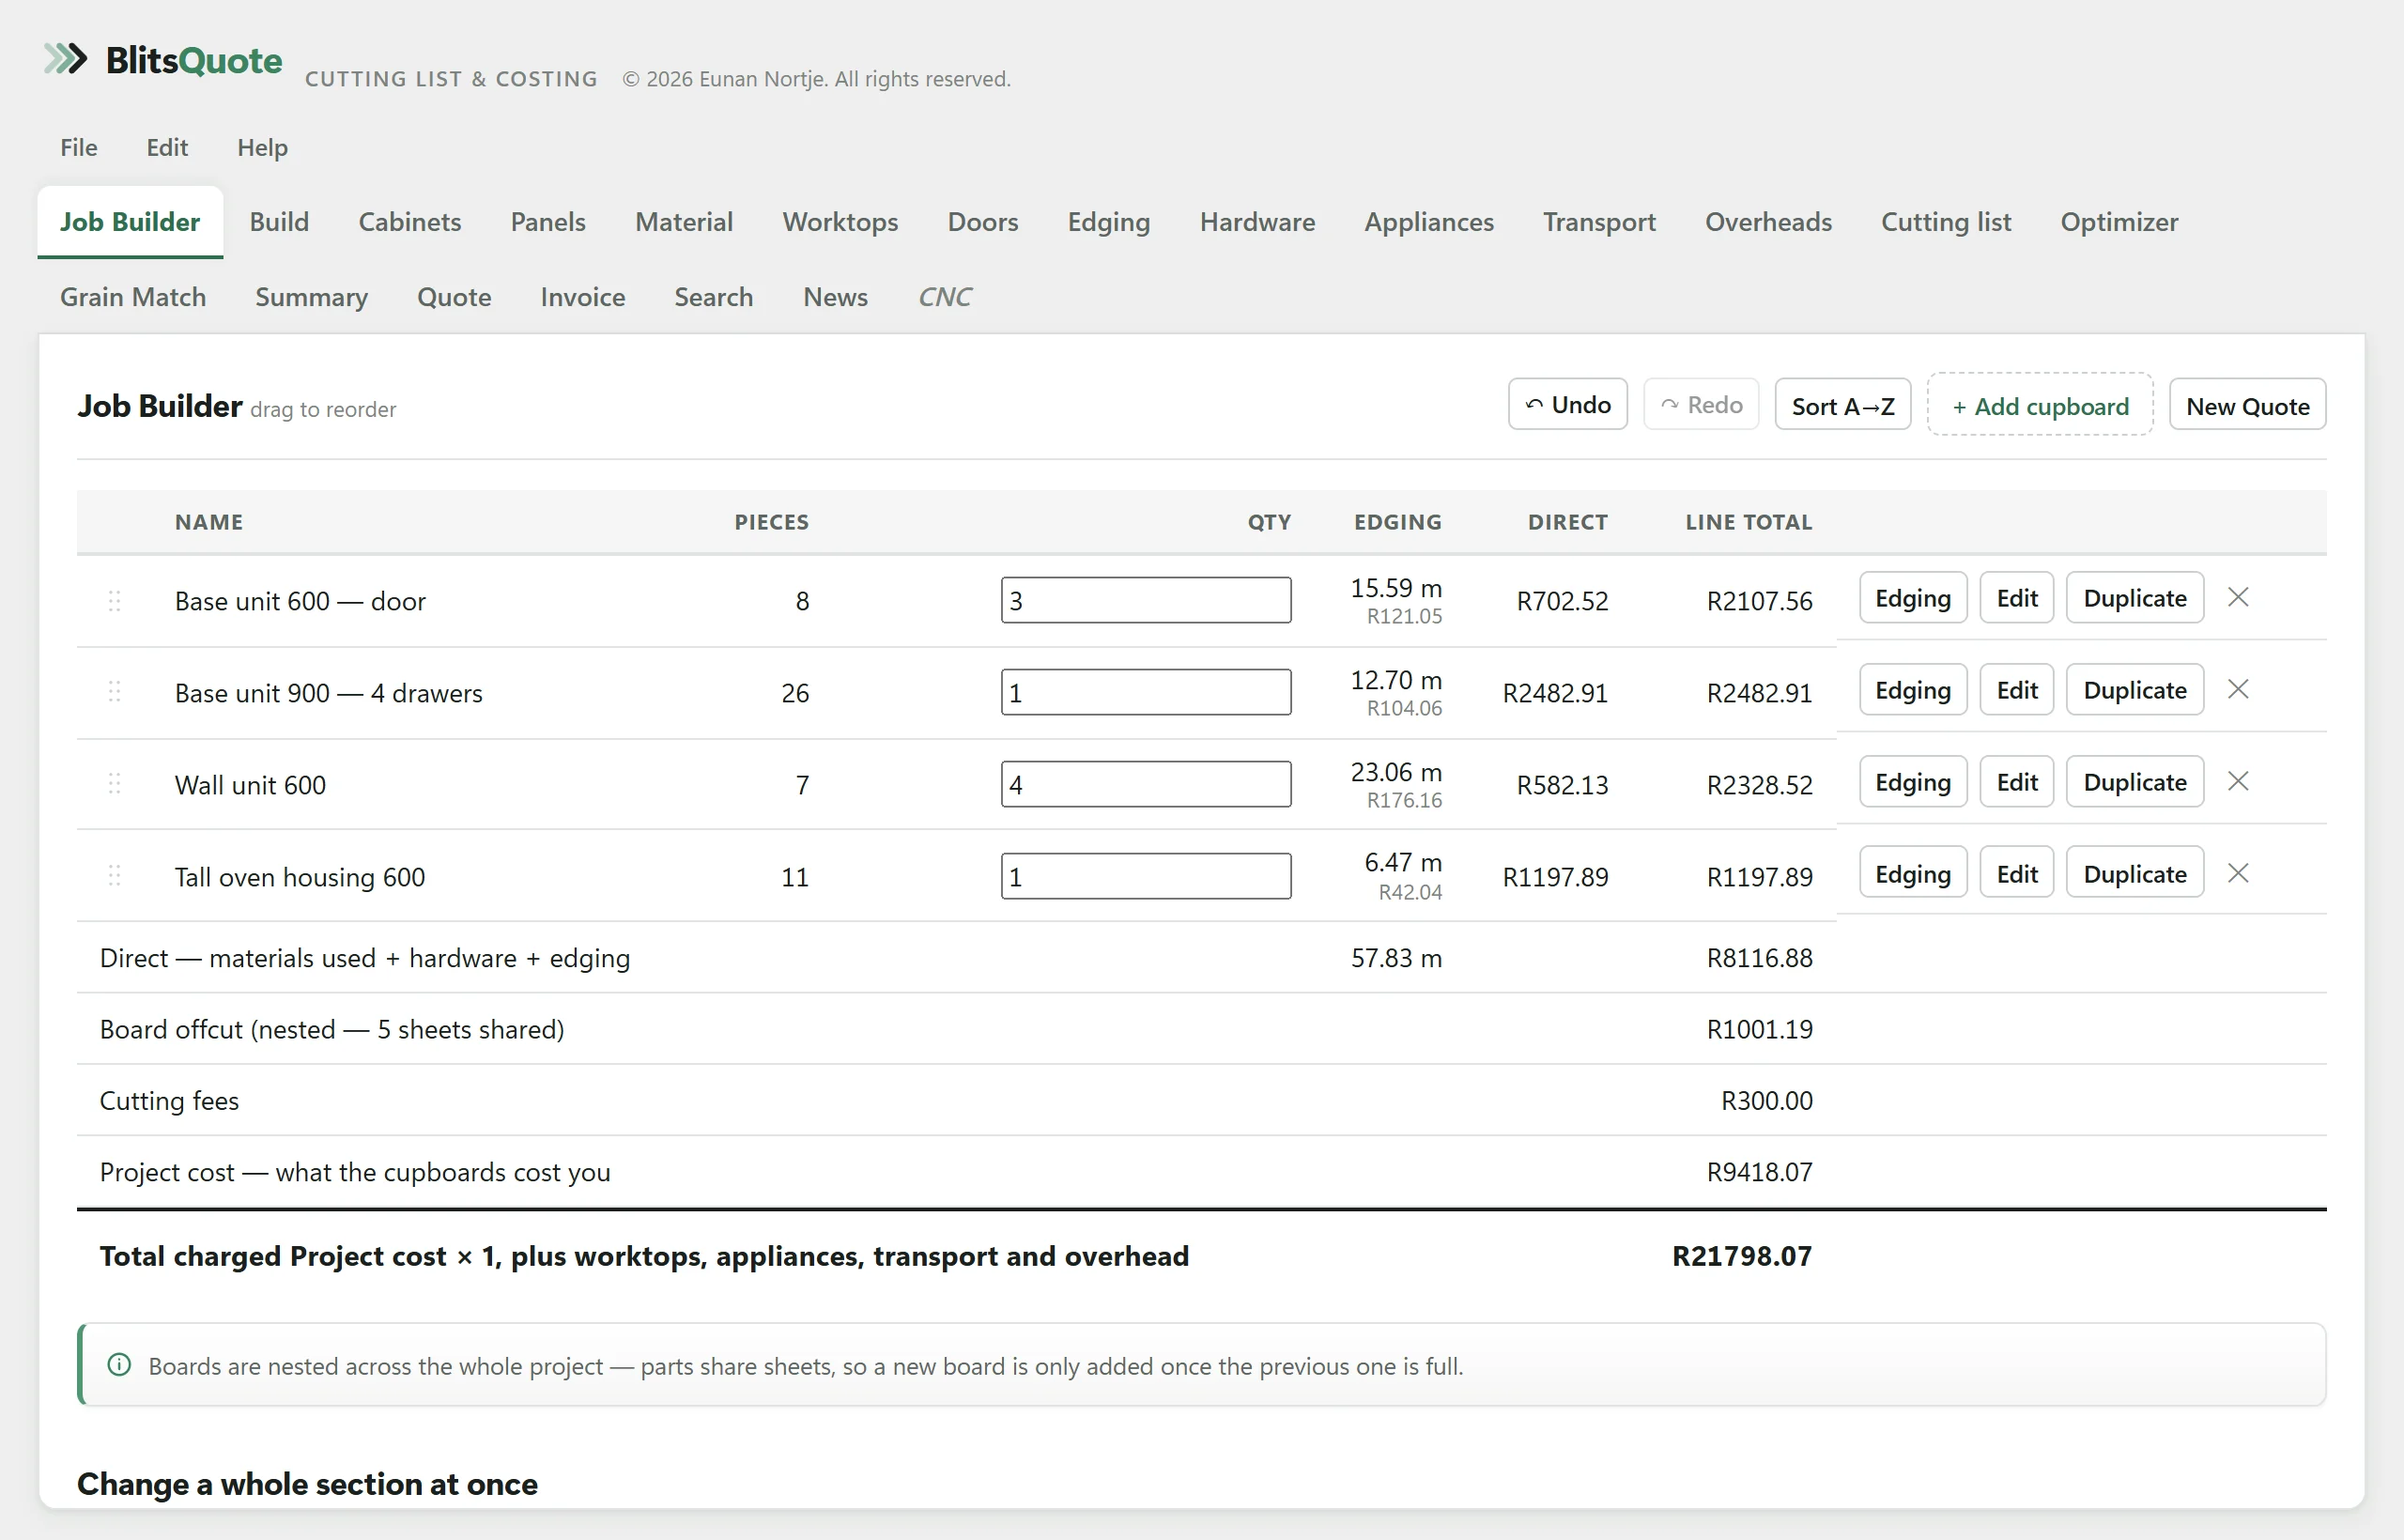
Task: Edit the Base unit 900 — 4 drawers row
Action: 2016,689
